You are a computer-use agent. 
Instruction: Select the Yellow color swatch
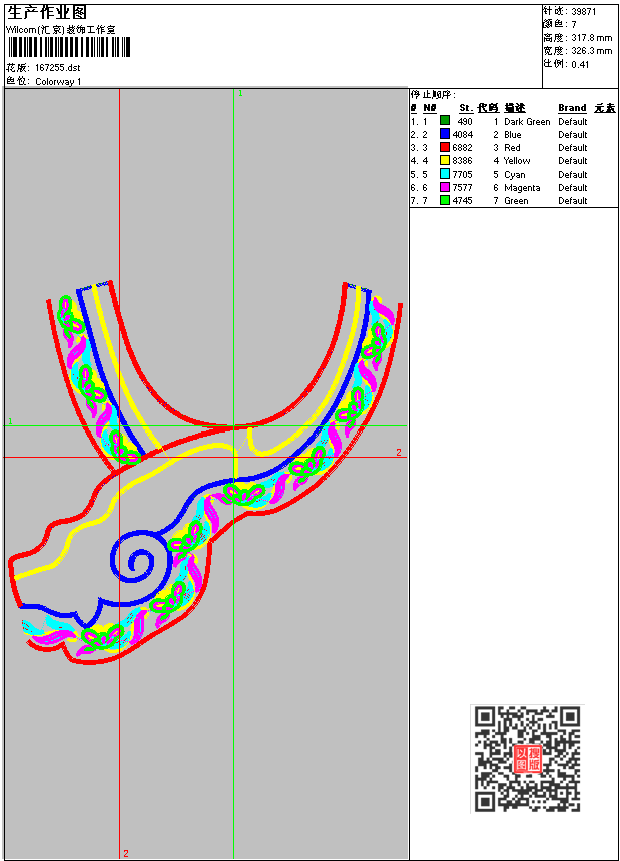[445, 160]
